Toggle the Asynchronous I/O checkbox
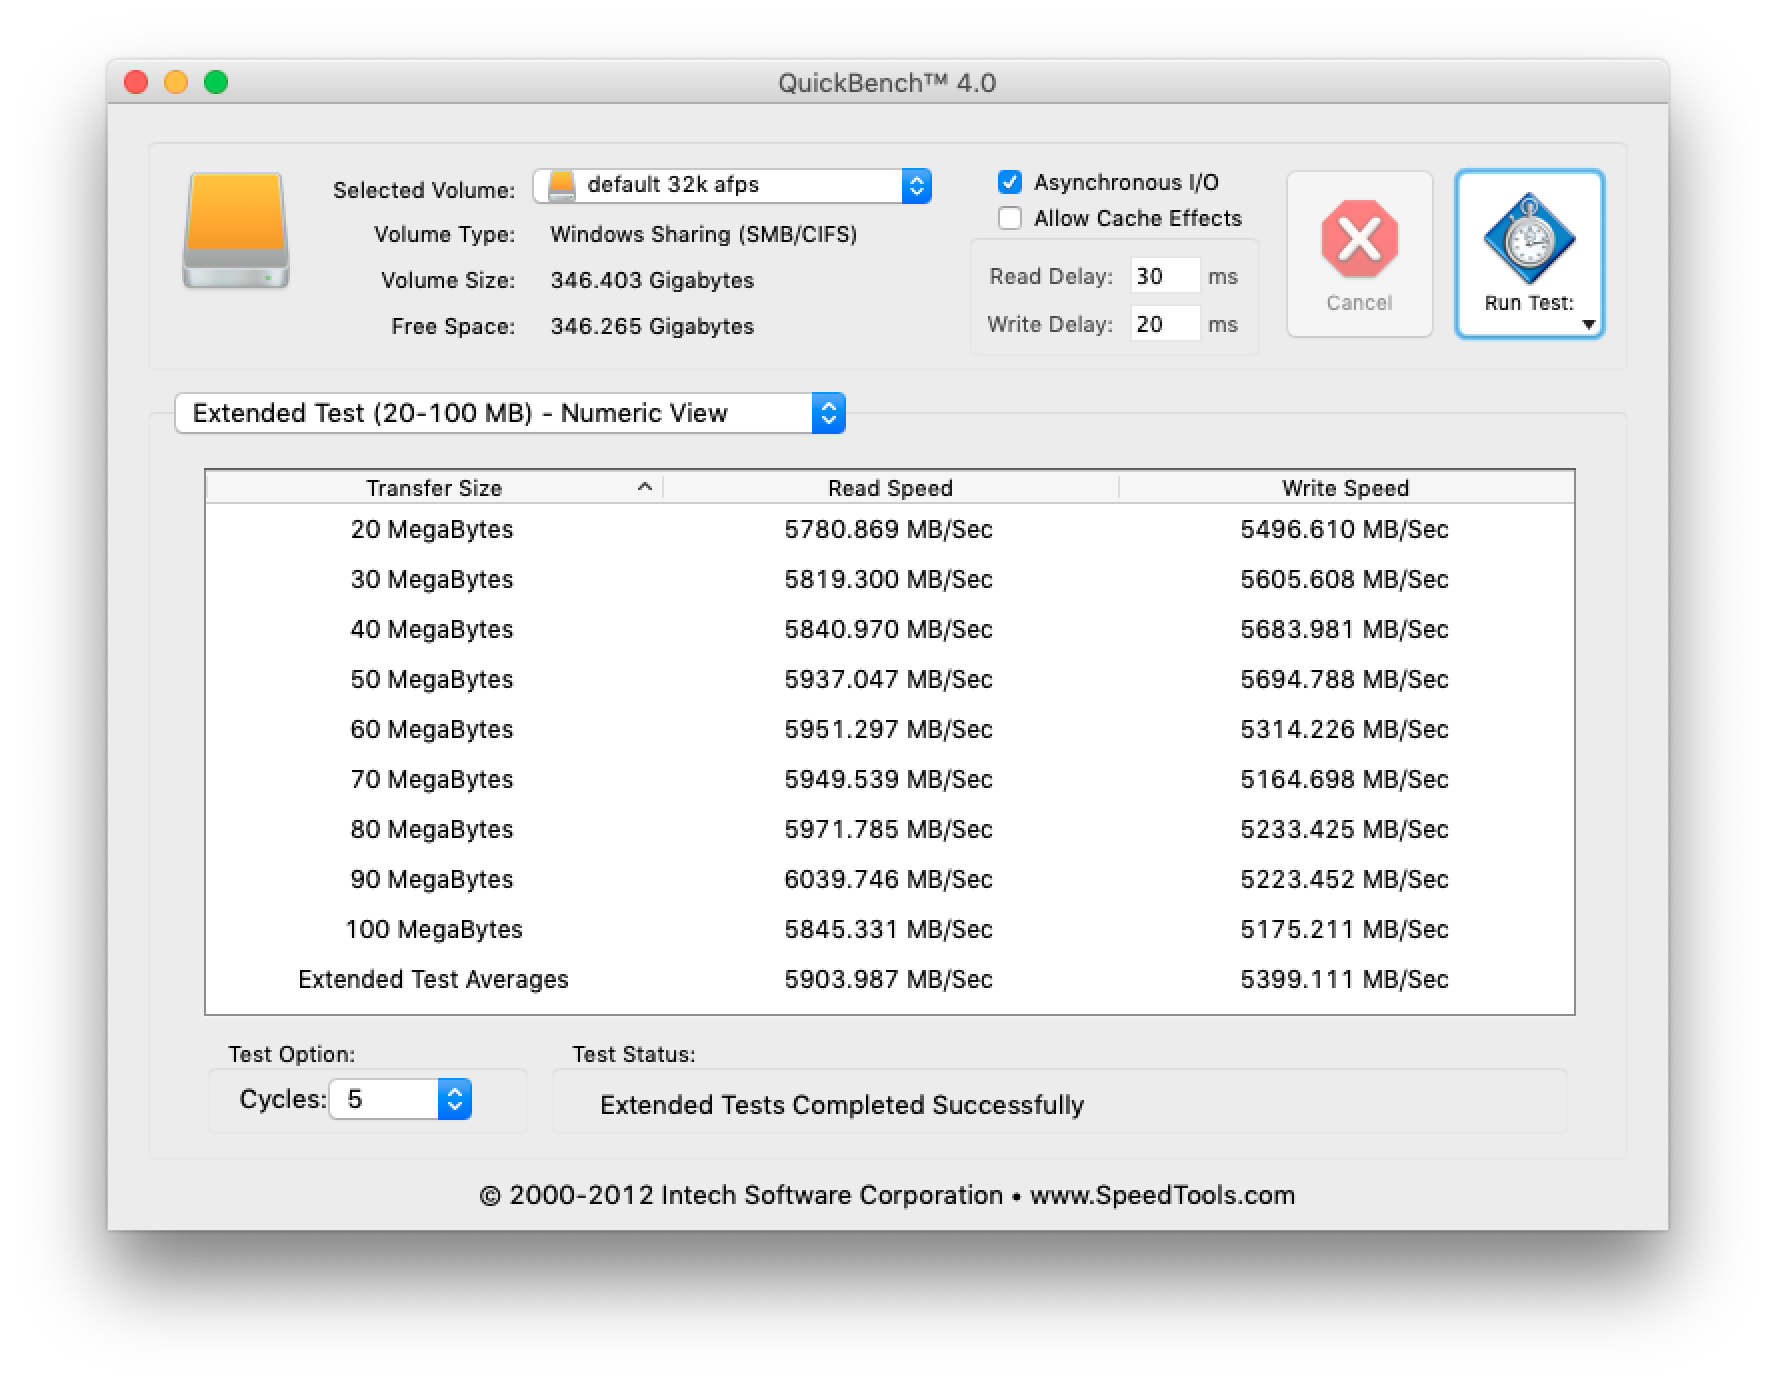The height and width of the screenshot is (1386, 1776). pos(1010,182)
